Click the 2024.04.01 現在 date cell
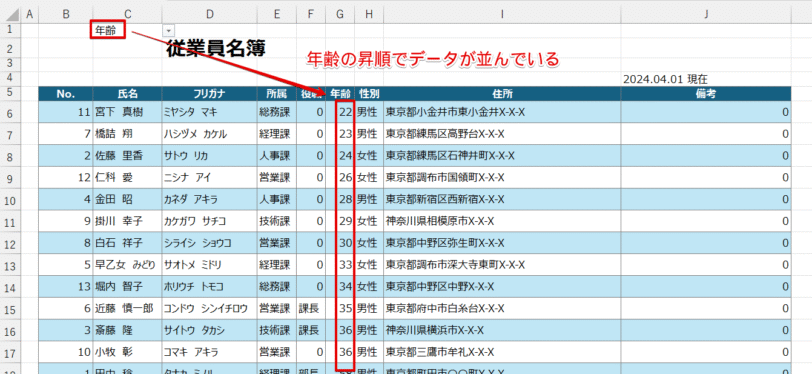Image resolution: width=812 pixels, height=374 pixels. tap(665, 79)
